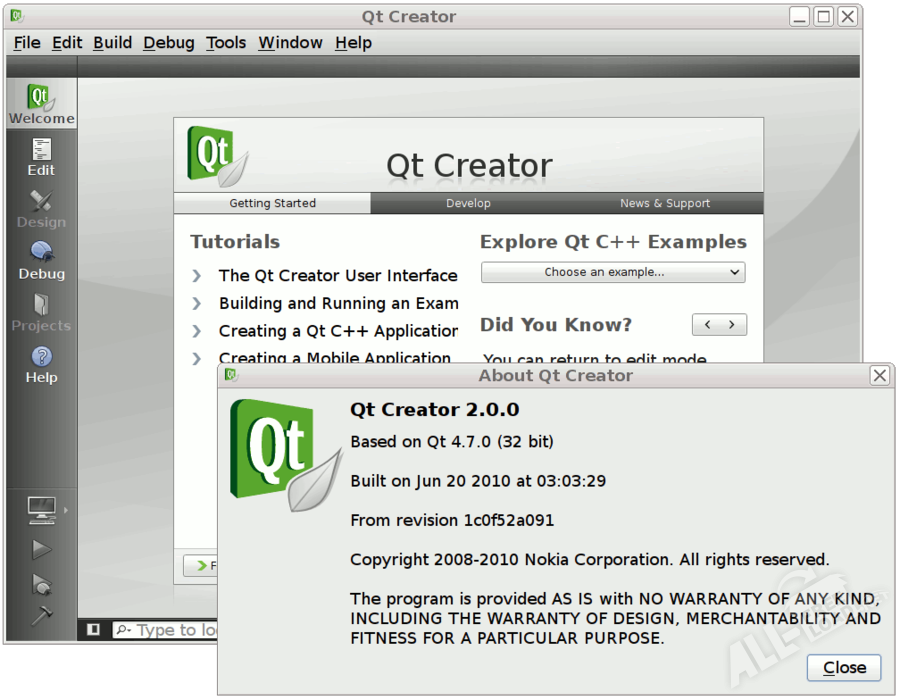This screenshot has width=900, height=700.
Task: Expand The Qt Creator User Interface tutorial
Action: [337, 276]
